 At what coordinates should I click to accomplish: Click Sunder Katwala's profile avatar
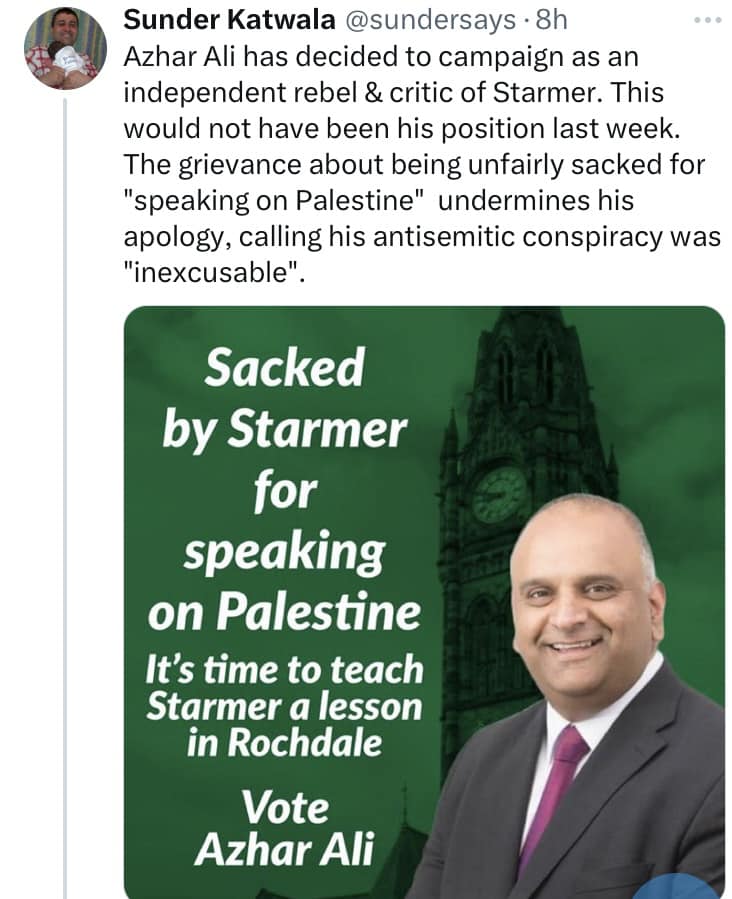[x=64, y=49]
